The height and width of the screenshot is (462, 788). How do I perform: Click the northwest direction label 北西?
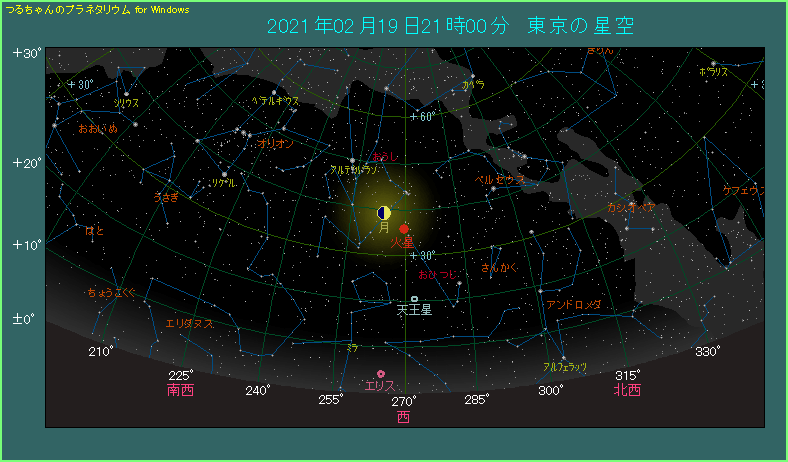coord(628,390)
